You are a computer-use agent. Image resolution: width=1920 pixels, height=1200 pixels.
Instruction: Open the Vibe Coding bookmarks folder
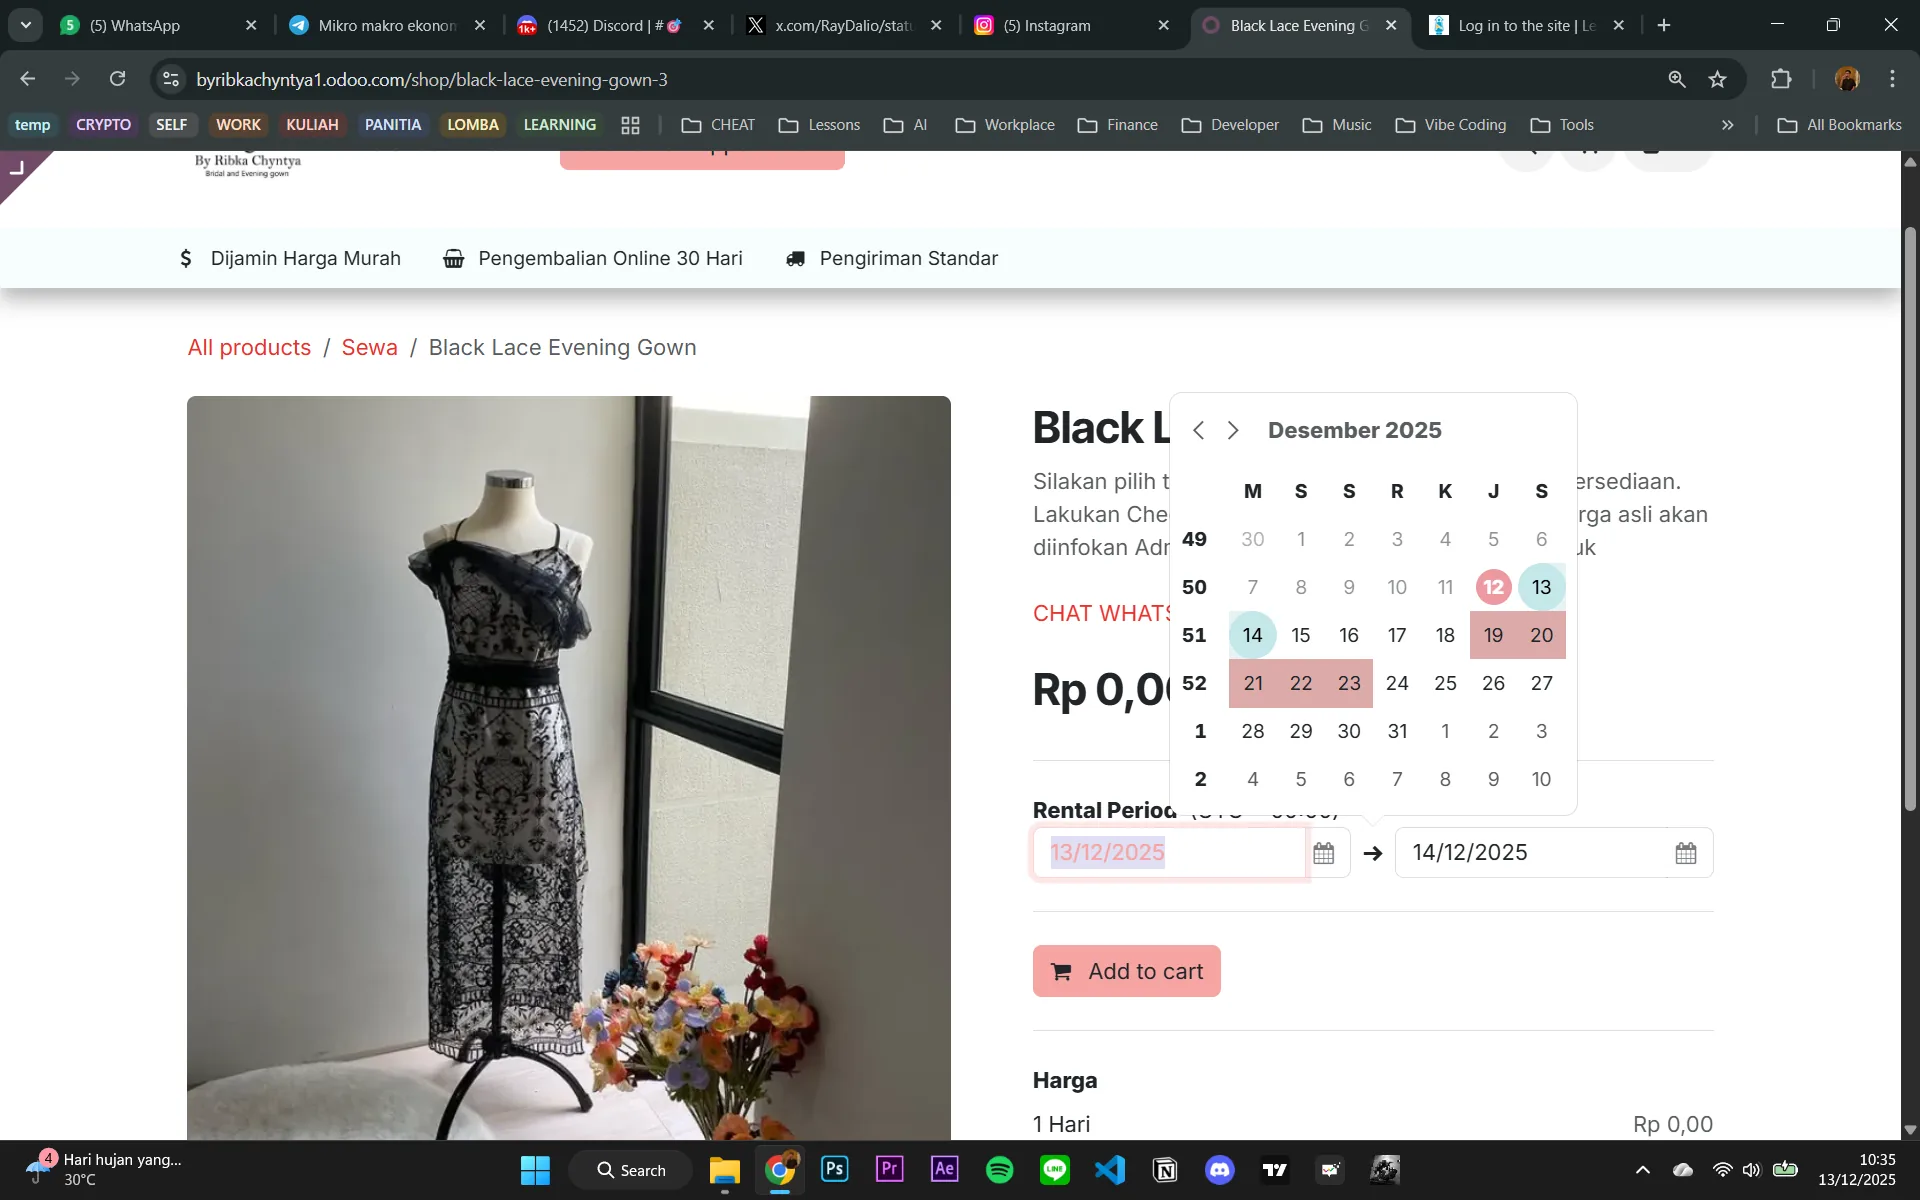pos(1450,125)
